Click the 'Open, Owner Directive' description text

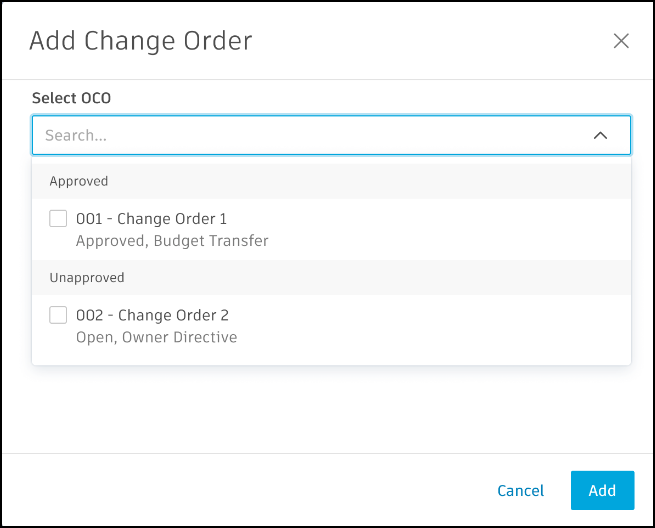click(x=156, y=337)
